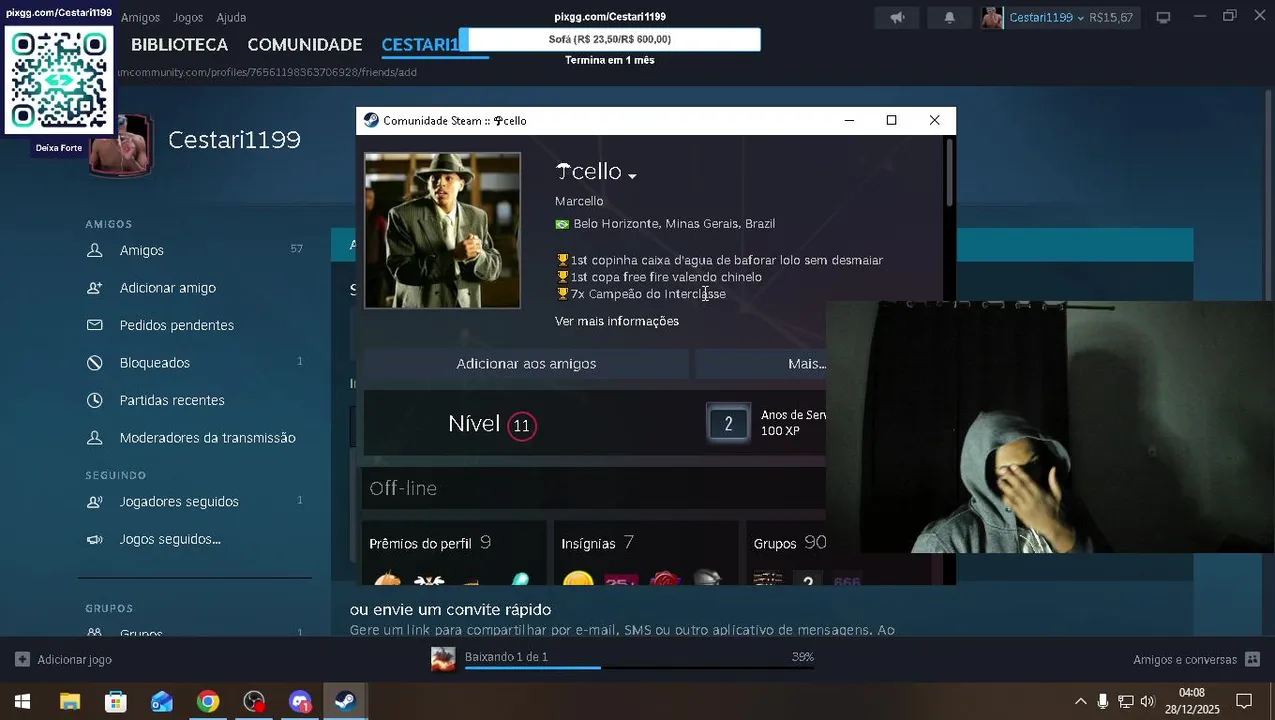Click the megaphone announcements icon

coord(897,17)
